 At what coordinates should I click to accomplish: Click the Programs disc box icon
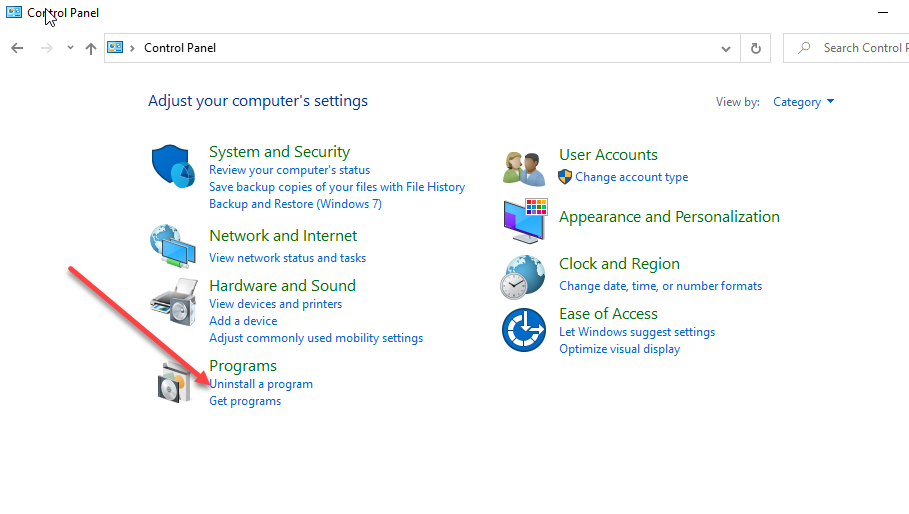[x=174, y=382]
